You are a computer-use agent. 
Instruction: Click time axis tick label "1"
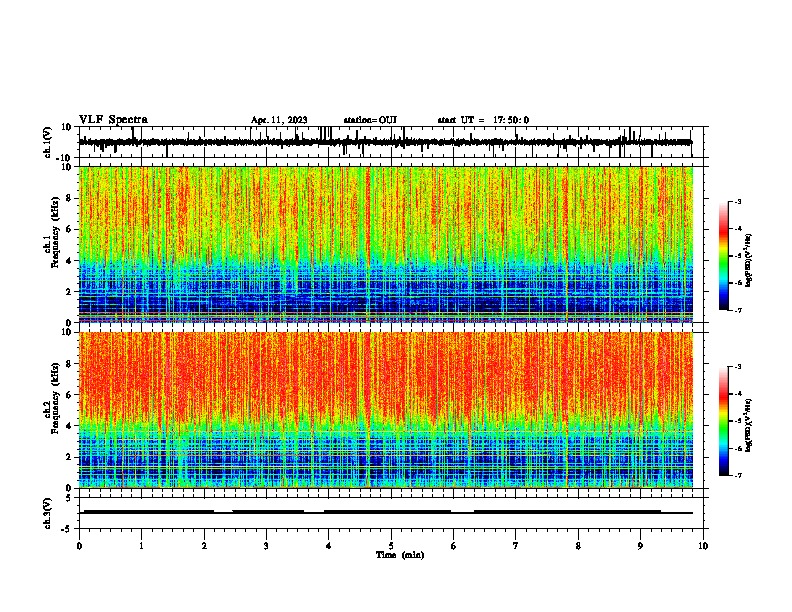click(x=141, y=546)
